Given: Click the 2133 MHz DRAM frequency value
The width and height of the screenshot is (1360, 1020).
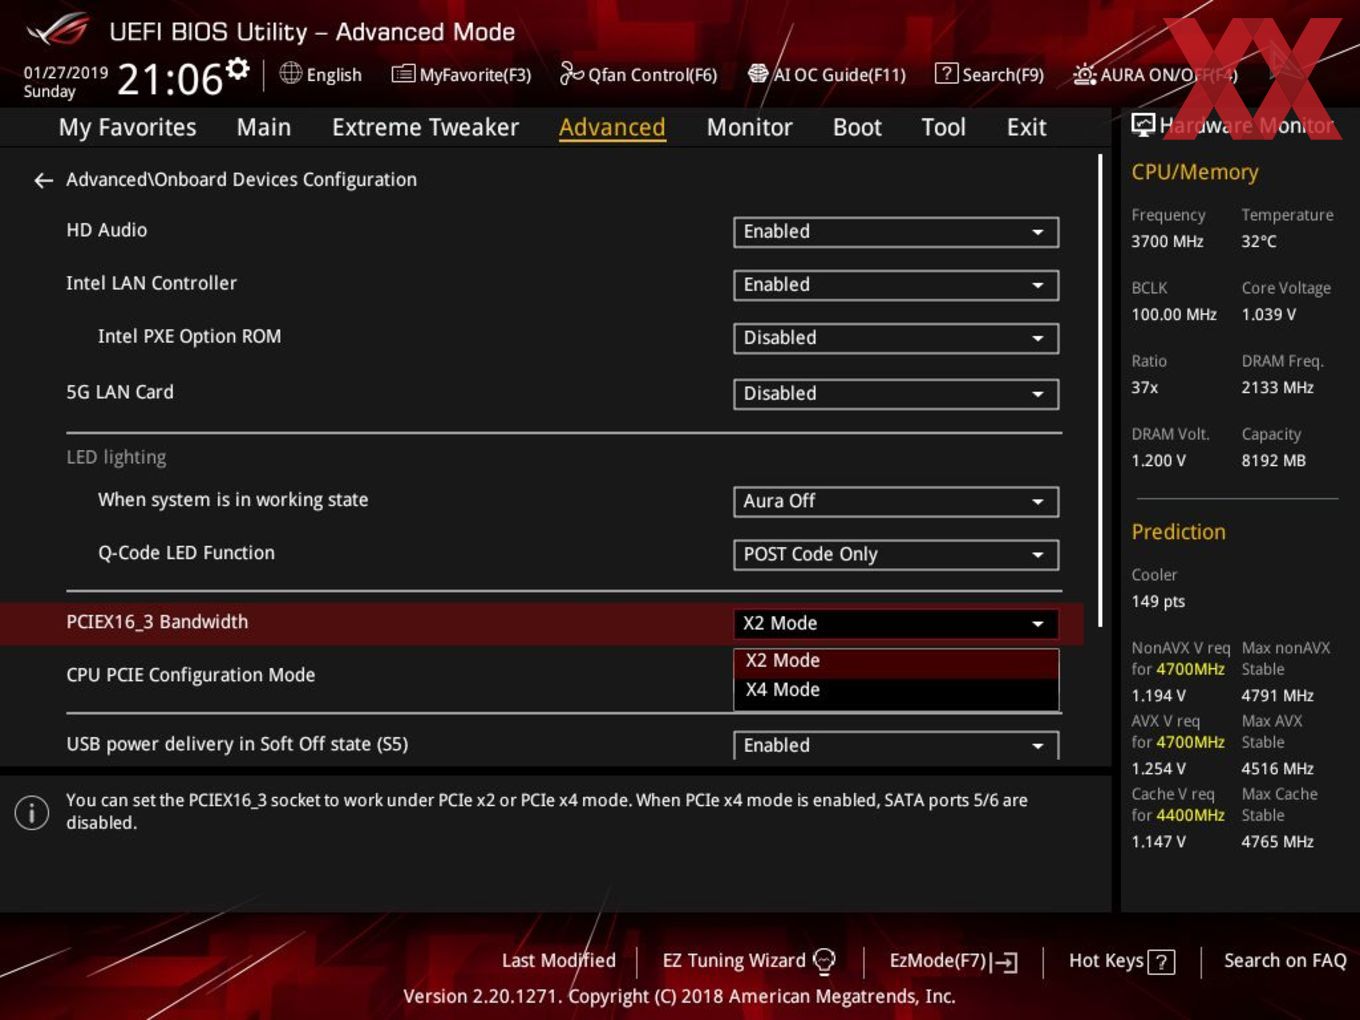Looking at the screenshot, I should click(1277, 387).
